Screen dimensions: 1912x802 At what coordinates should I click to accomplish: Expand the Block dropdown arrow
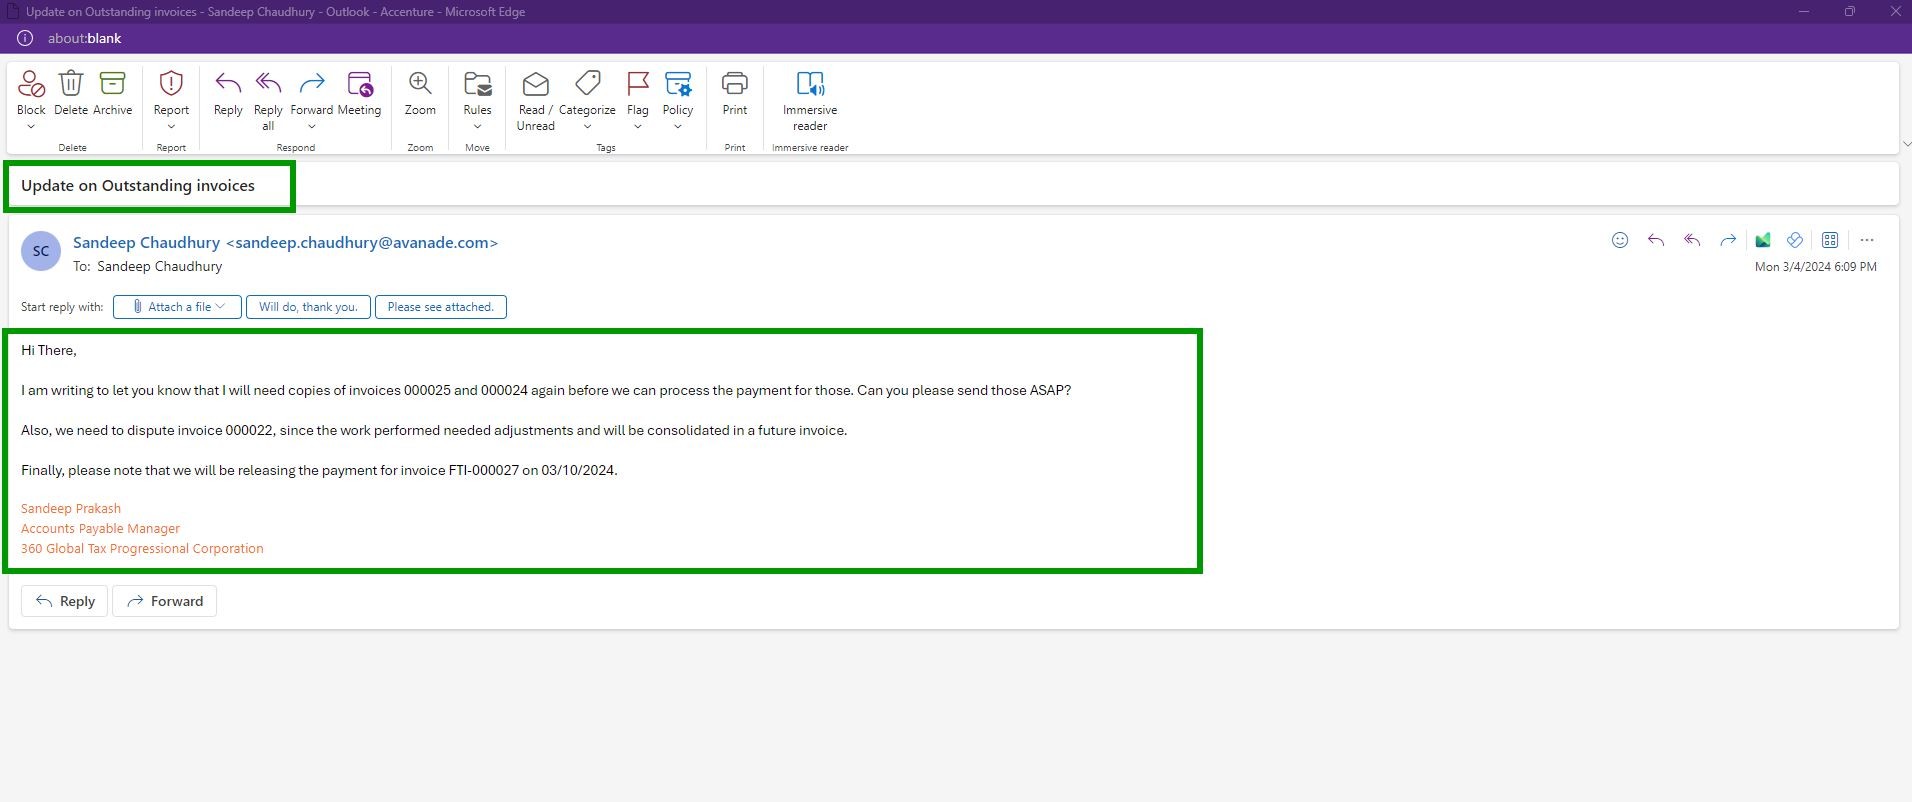pos(31,127)
